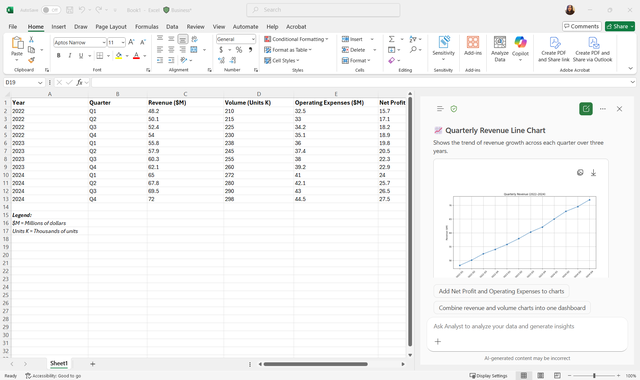The width and height of the screenshot is (640, 380).
Task: Toggle Underline formatting
Action: point(81,56)
